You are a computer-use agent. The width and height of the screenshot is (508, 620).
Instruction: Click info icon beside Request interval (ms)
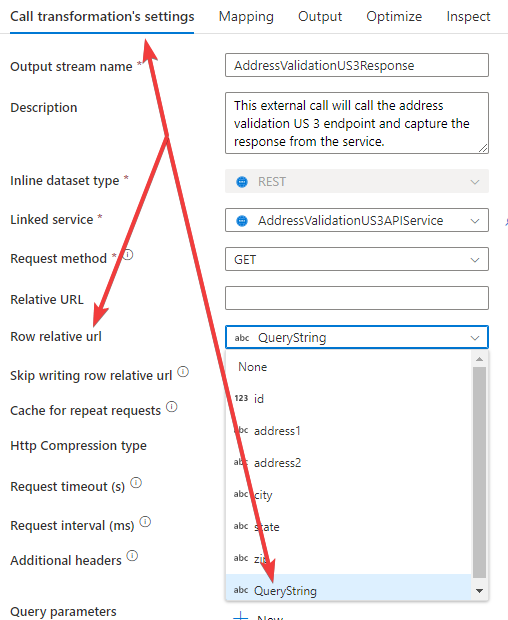pos(145,522)
